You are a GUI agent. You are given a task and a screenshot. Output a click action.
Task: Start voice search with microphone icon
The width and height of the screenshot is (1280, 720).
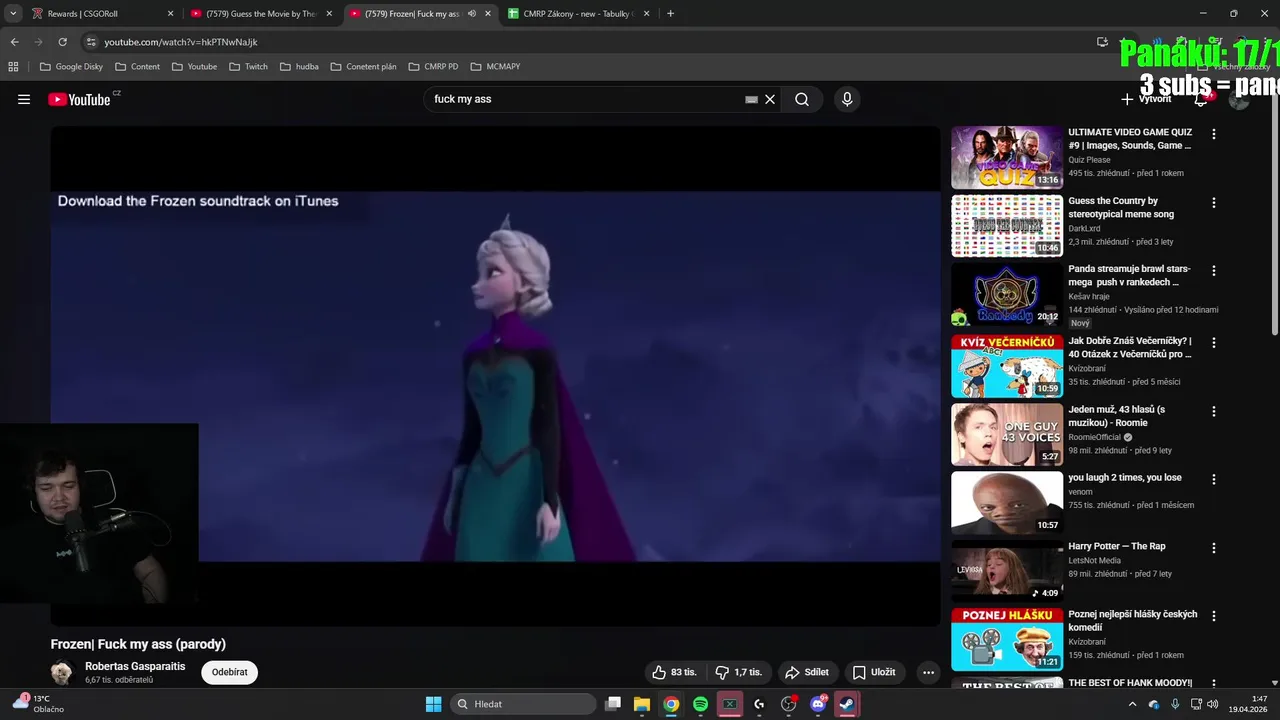(x=847, y=99)
